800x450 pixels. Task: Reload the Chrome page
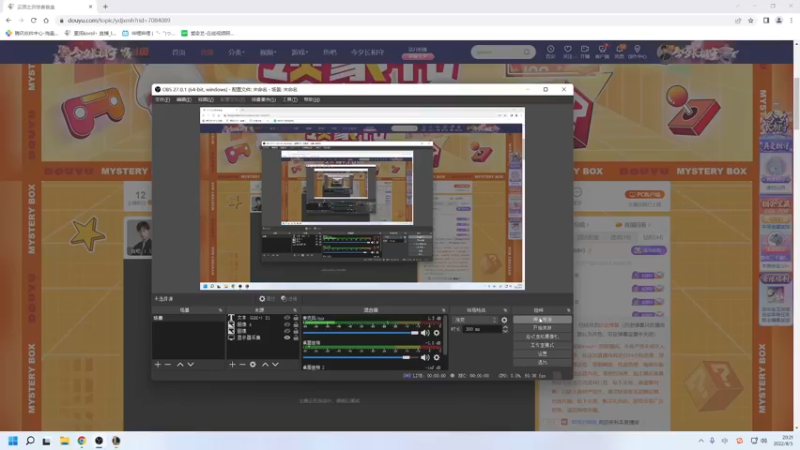click(x=34, y=20)
